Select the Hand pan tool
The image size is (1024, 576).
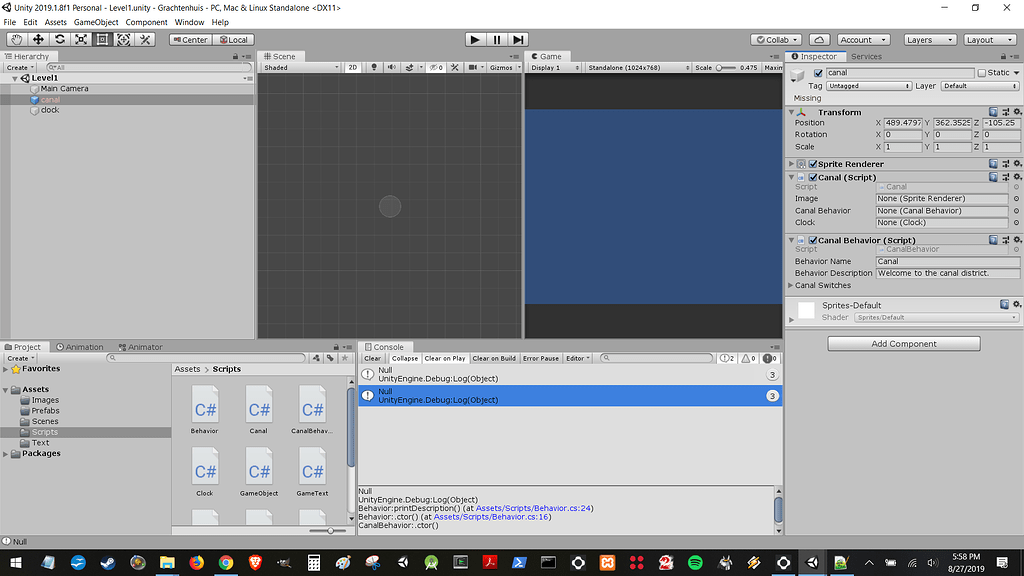(15, 39)
